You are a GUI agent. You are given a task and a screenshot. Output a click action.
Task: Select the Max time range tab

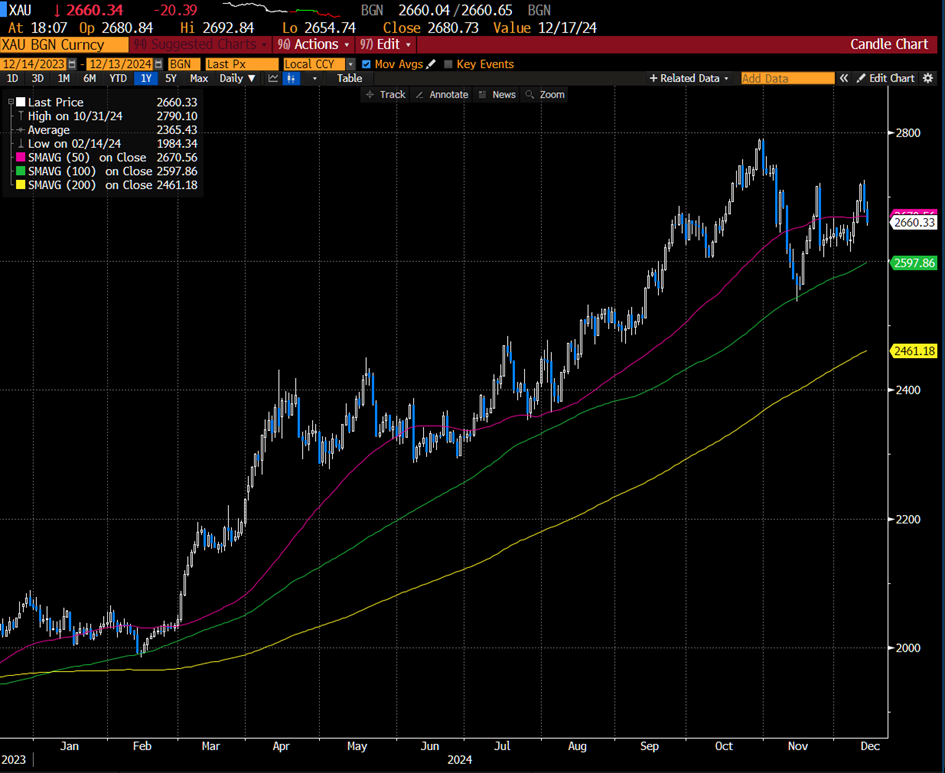pyautogui.click(x=198, y=78)
